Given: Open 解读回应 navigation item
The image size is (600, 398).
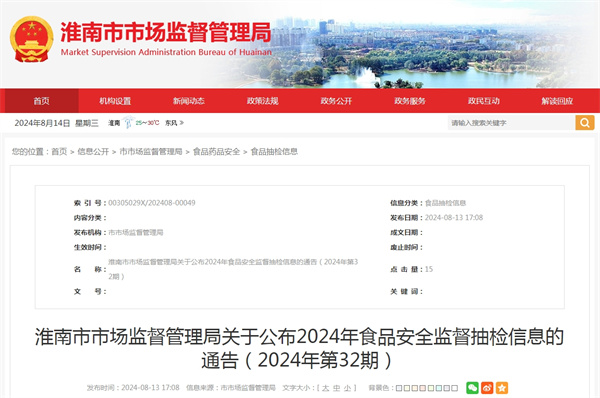Looking at the screenshot, I should [557, 101].
